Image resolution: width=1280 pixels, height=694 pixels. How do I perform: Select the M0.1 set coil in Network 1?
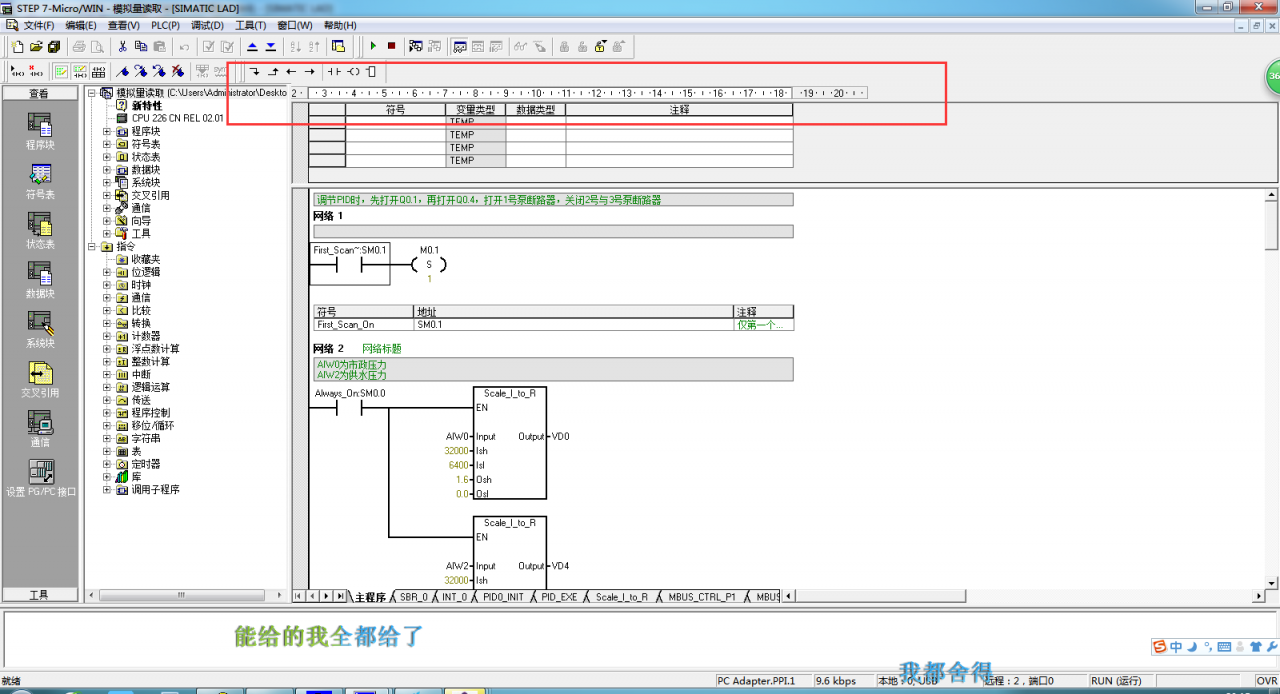pyautogui.click(x=429, y=264)
